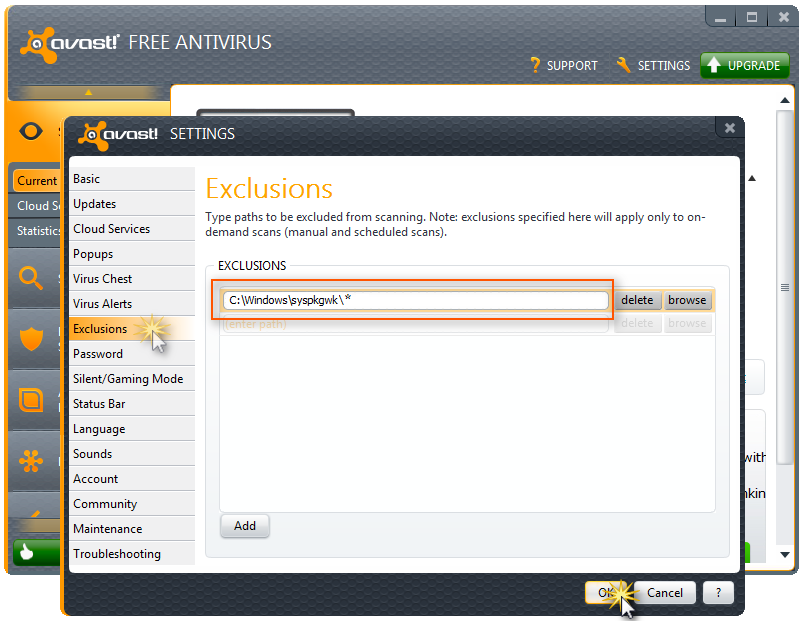Open the magnifier Scan Computer icon

click(31, 278)
